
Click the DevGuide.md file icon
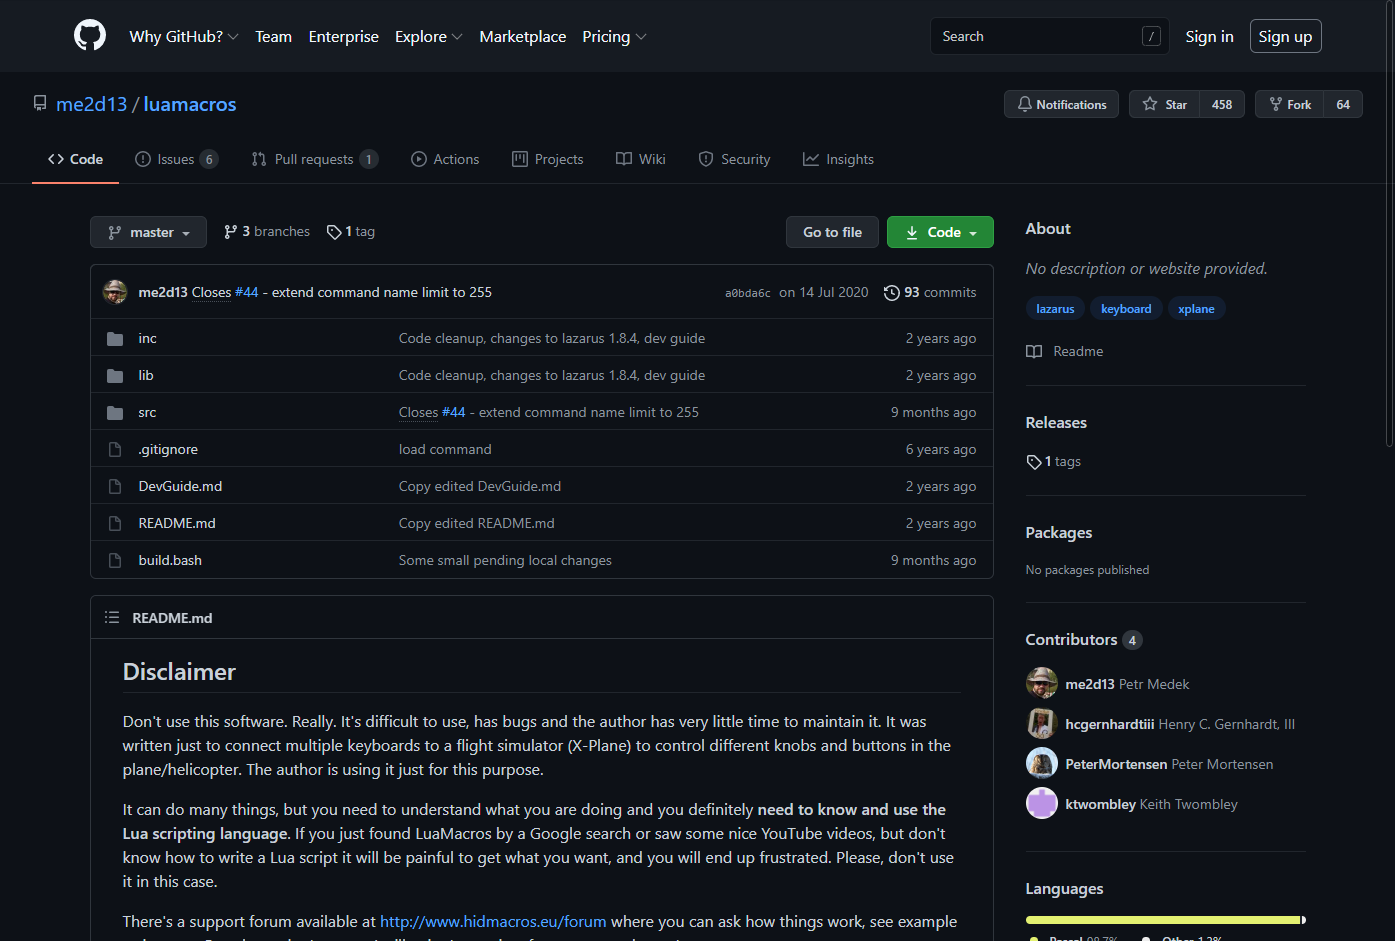pyautogui.click(x=115, y=487)
